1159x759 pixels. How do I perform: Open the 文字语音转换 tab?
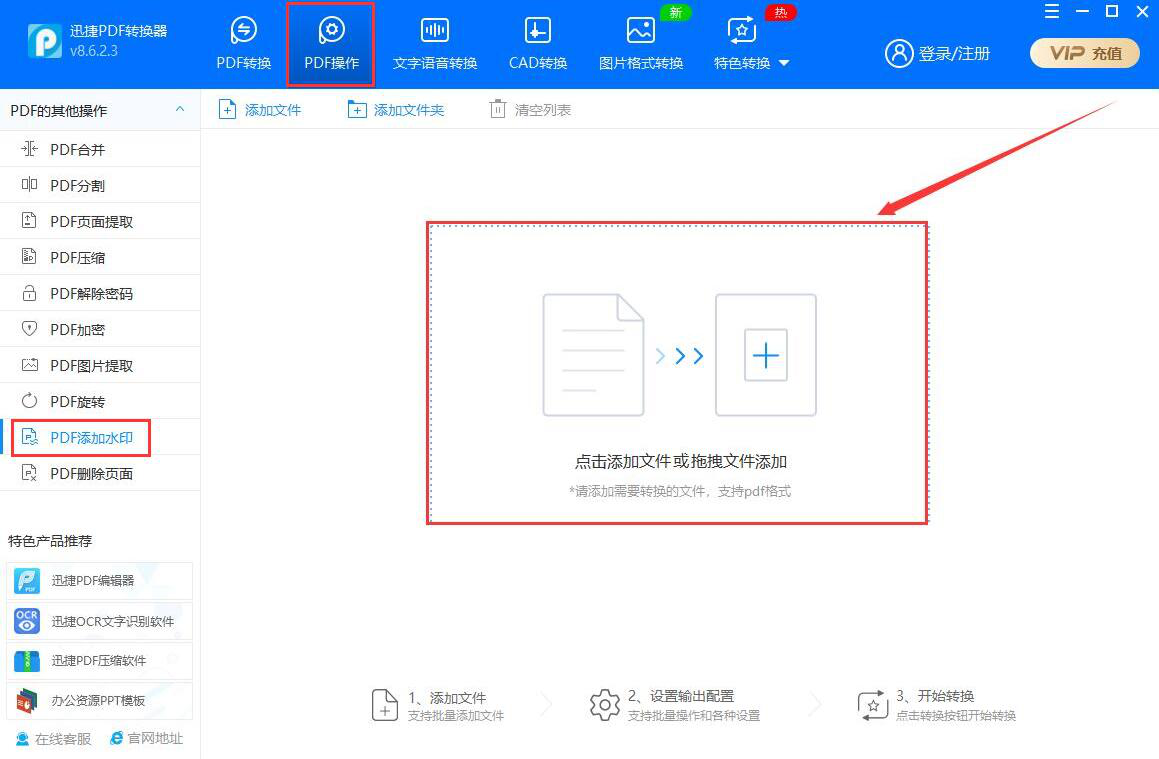coord(435,44)
